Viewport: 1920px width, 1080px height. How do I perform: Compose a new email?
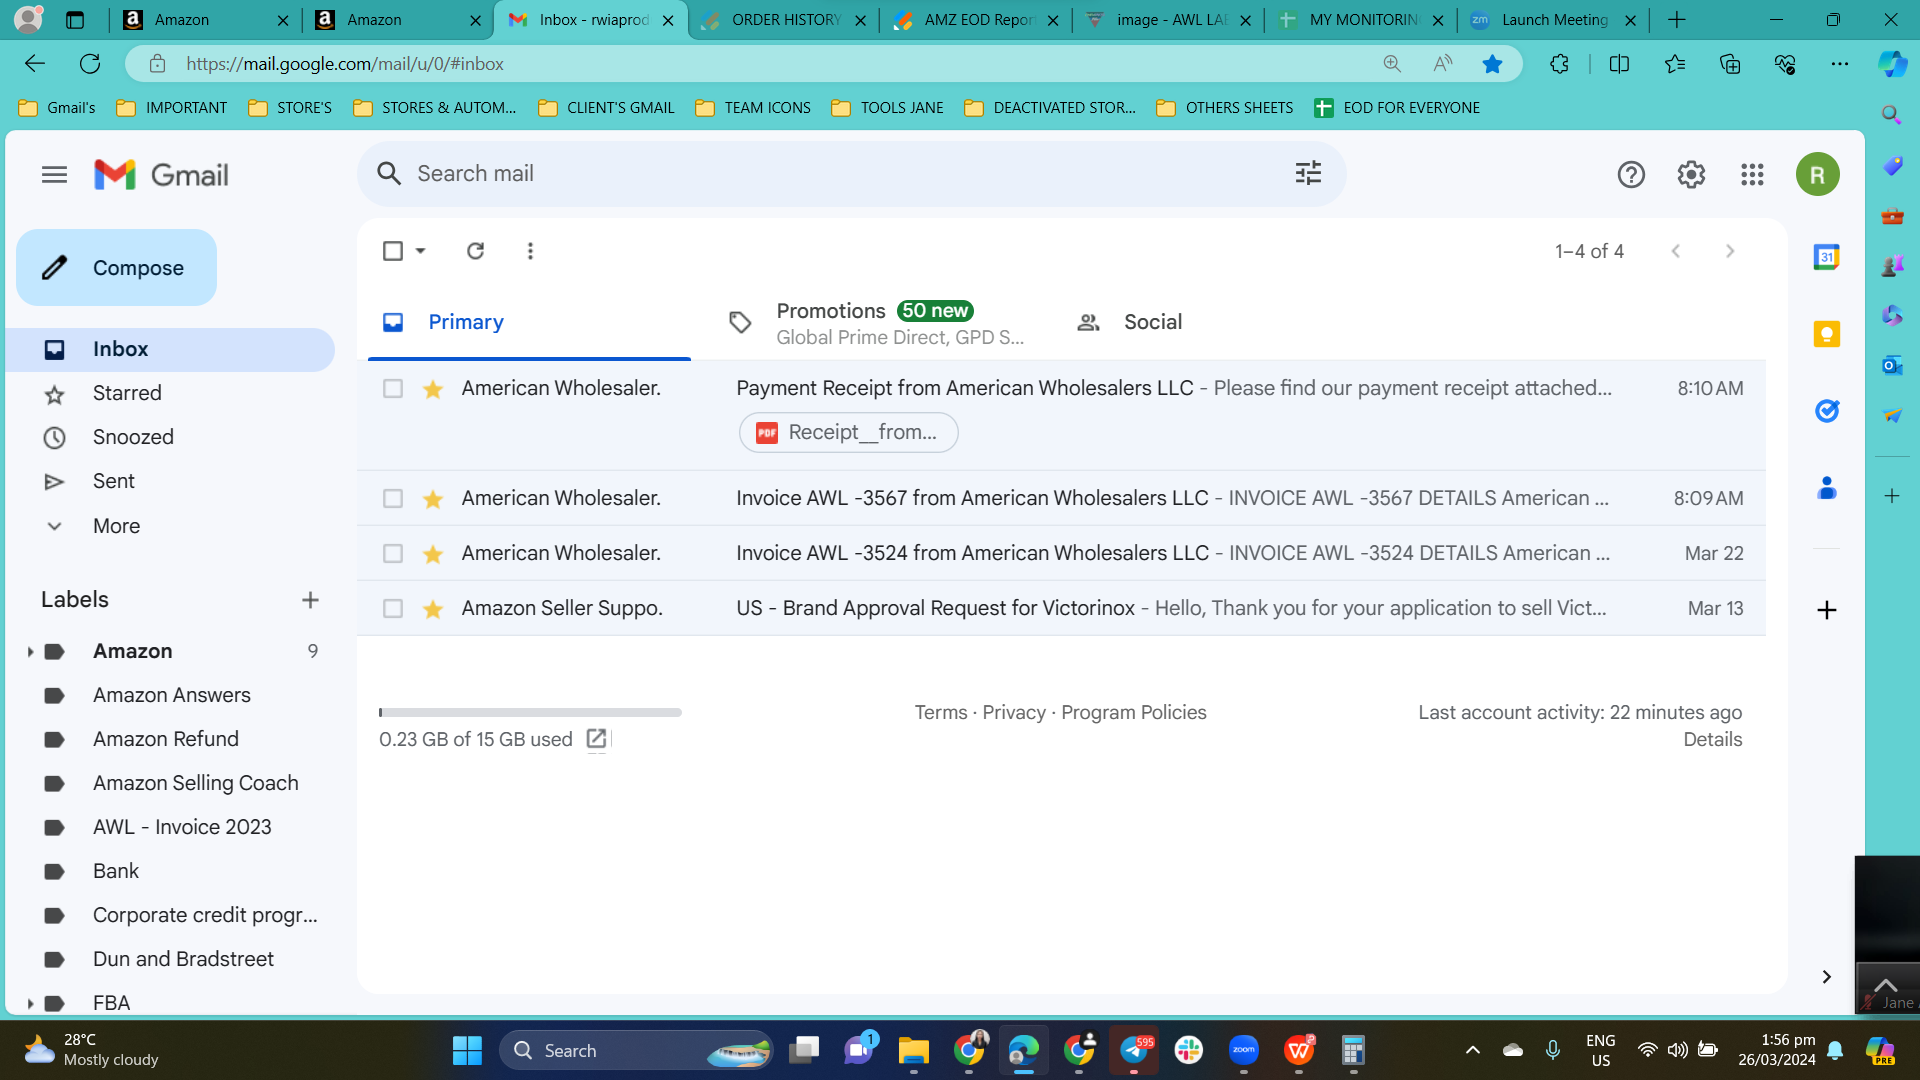[x=116, y=268]
